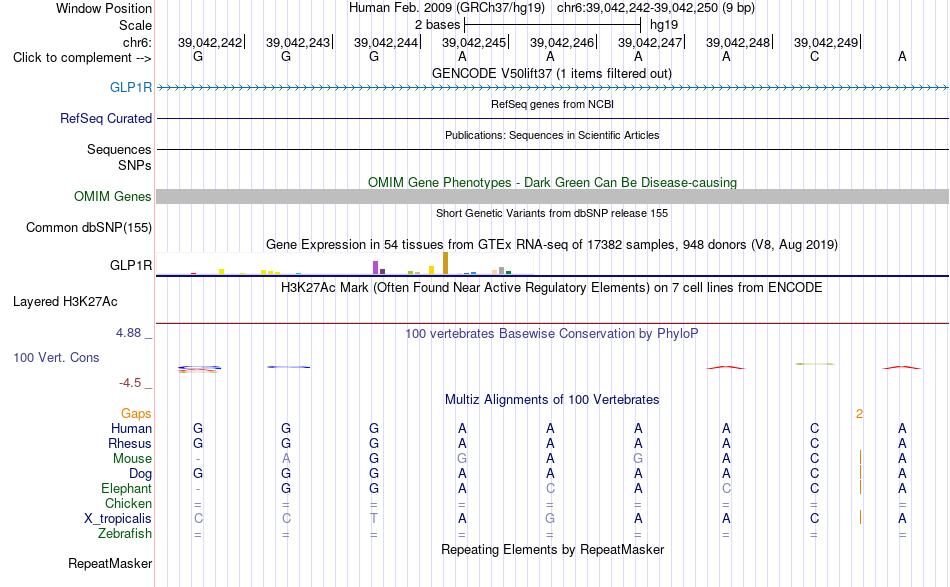Image resolution: width=950 pixels, height=587 pixels.
Task: Open the RefSeq Curated track label
Action: (x=105, y=118)
